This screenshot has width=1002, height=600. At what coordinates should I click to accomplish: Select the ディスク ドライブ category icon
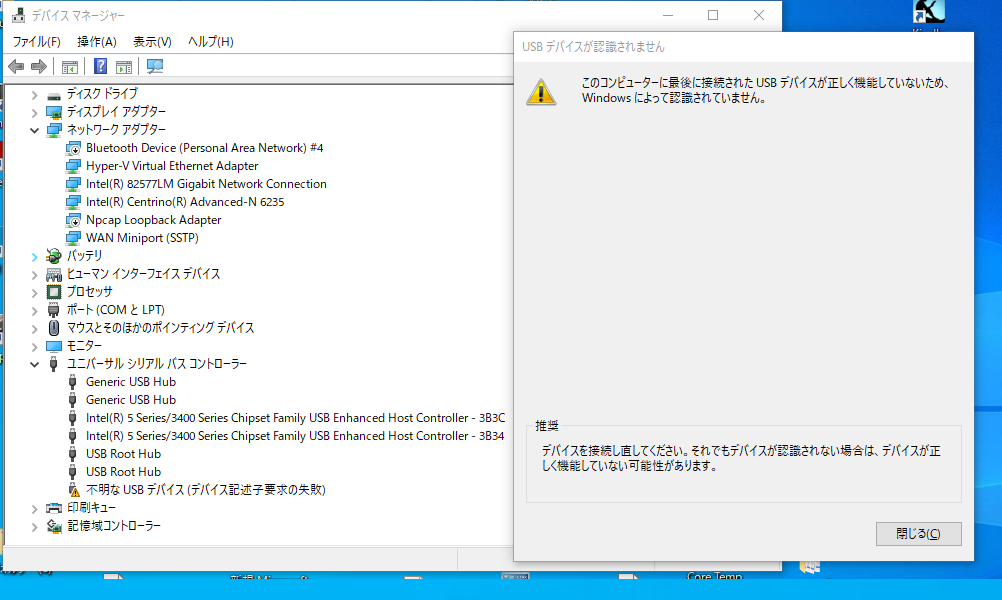[54, 95]
